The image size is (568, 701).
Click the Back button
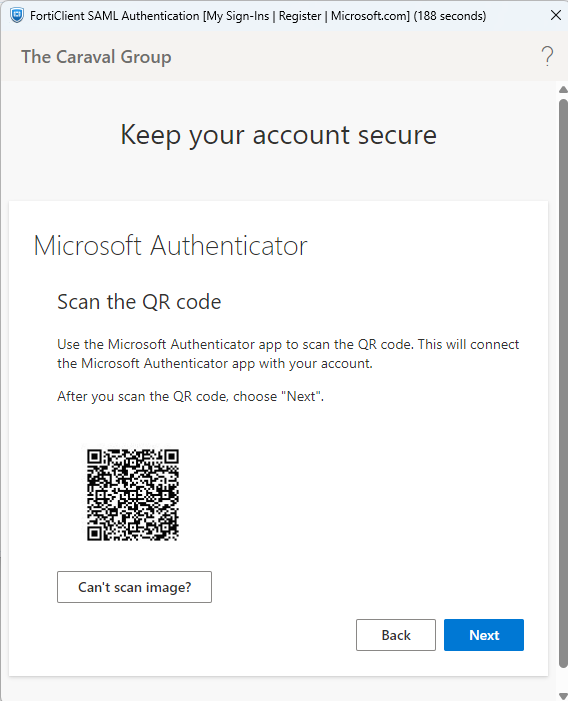click(395, 635)
